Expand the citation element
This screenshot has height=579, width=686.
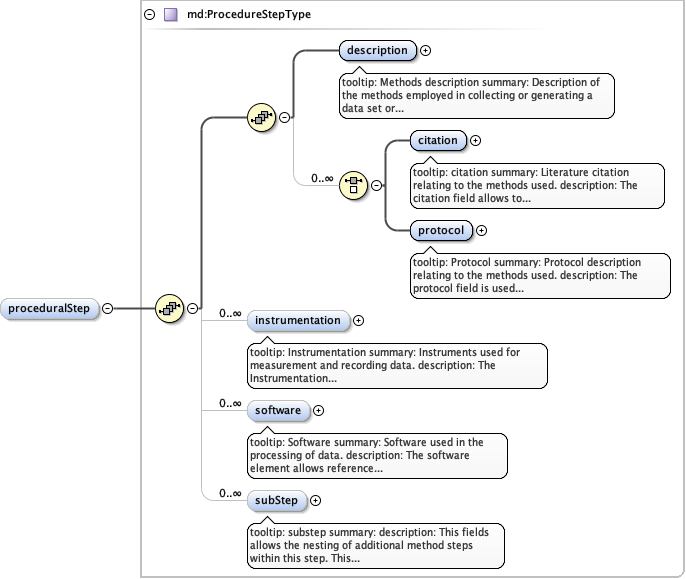tap(475, 141)
